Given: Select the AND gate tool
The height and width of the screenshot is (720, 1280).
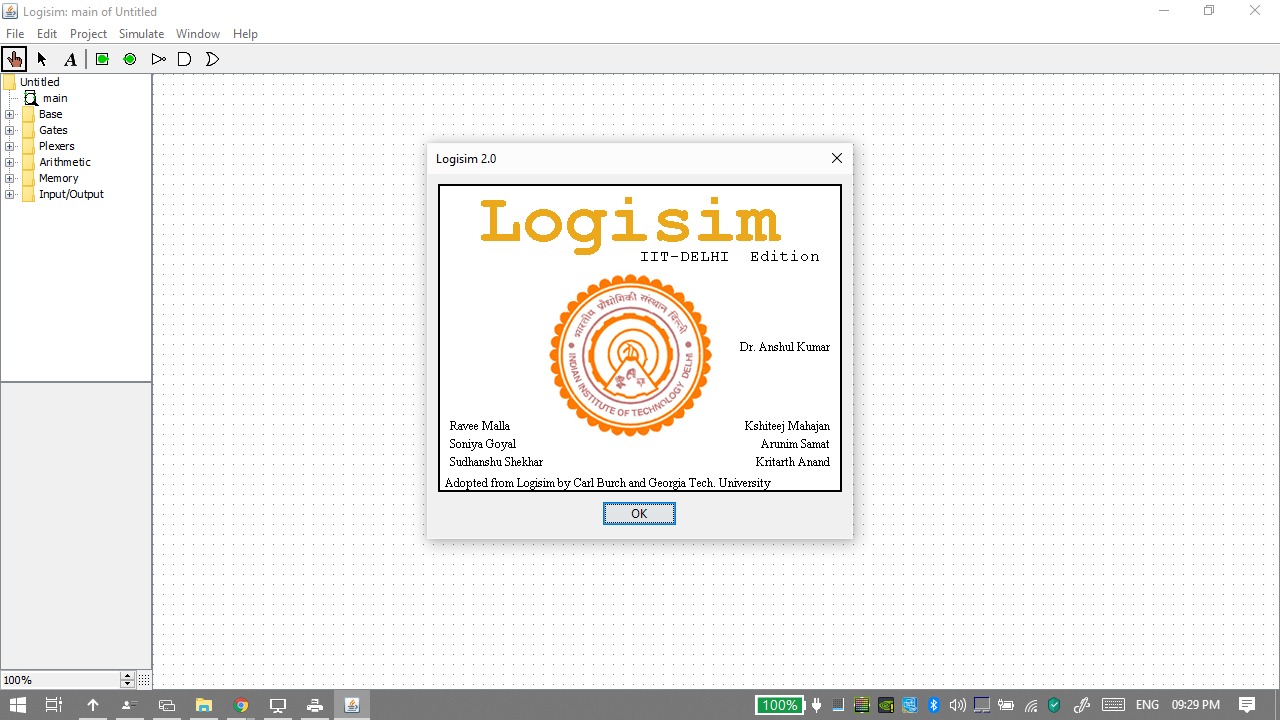Looking at the screenshot, I should coord(184,59).
